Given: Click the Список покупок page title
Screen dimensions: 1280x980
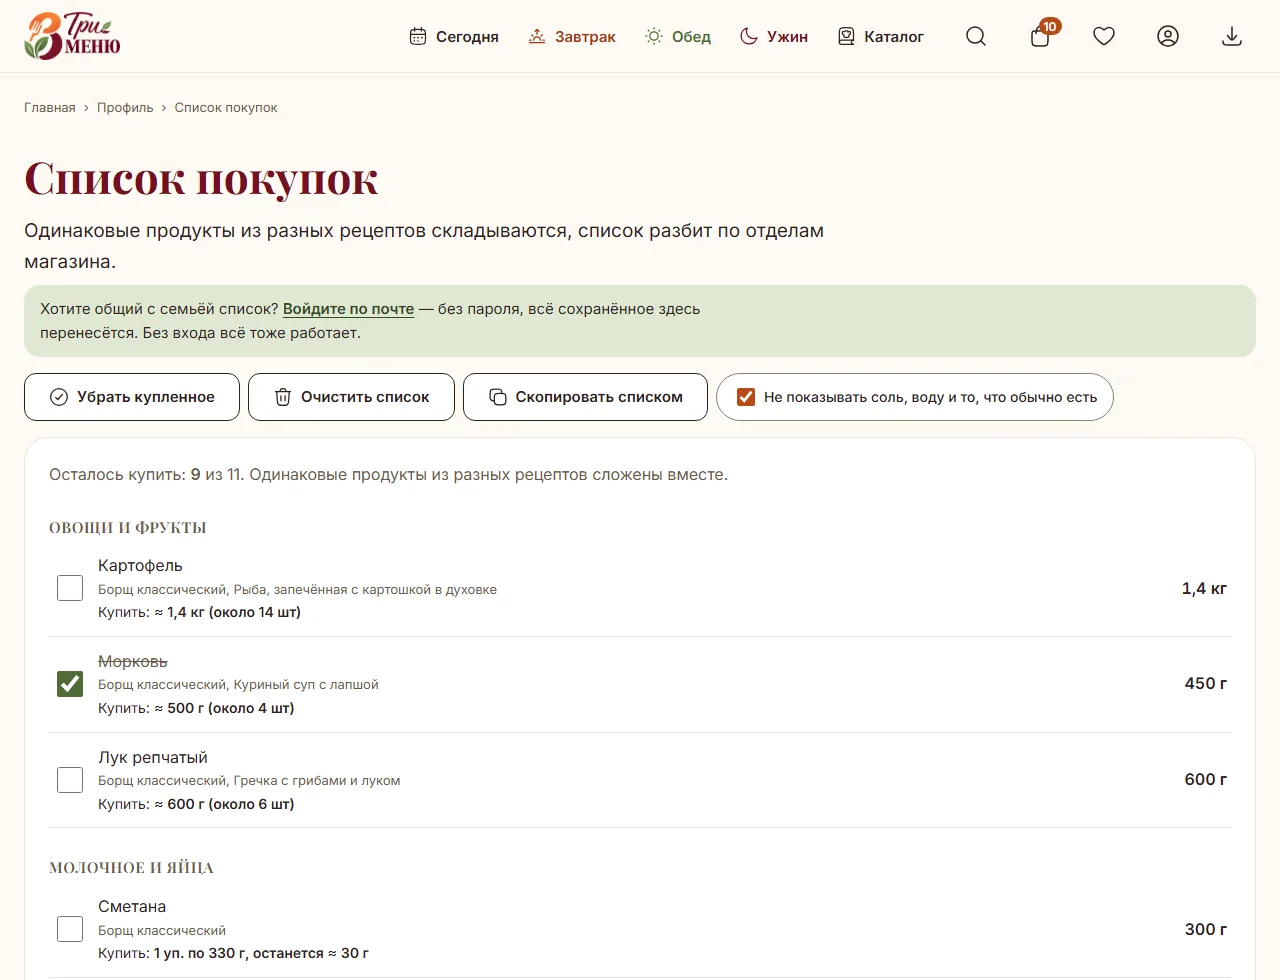Looking at the screenshot, I should pos(201,180).
